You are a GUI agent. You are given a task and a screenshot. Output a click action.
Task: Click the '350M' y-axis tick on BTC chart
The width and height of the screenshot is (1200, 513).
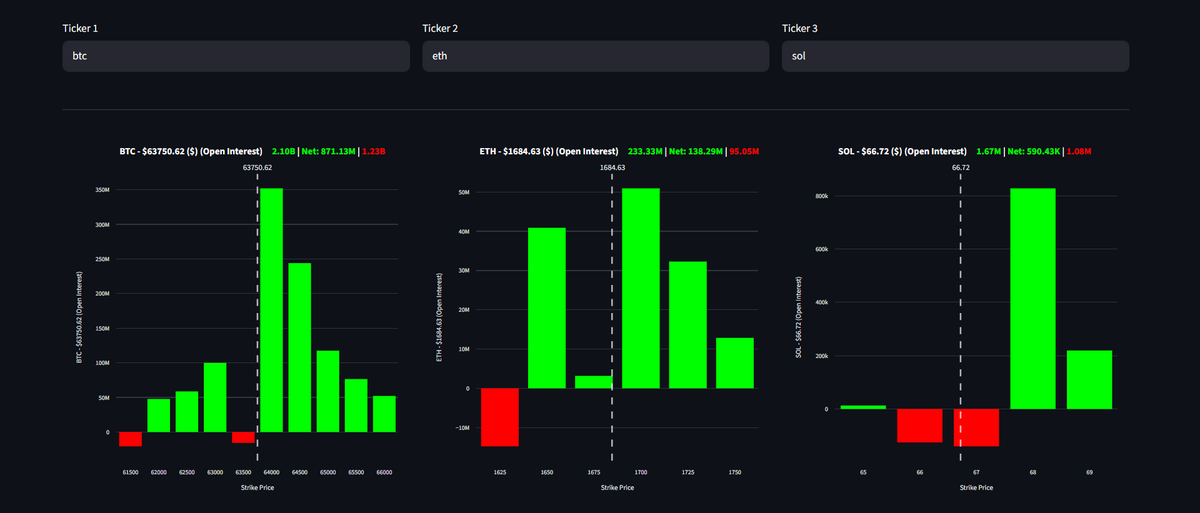(x=102, y=189)
